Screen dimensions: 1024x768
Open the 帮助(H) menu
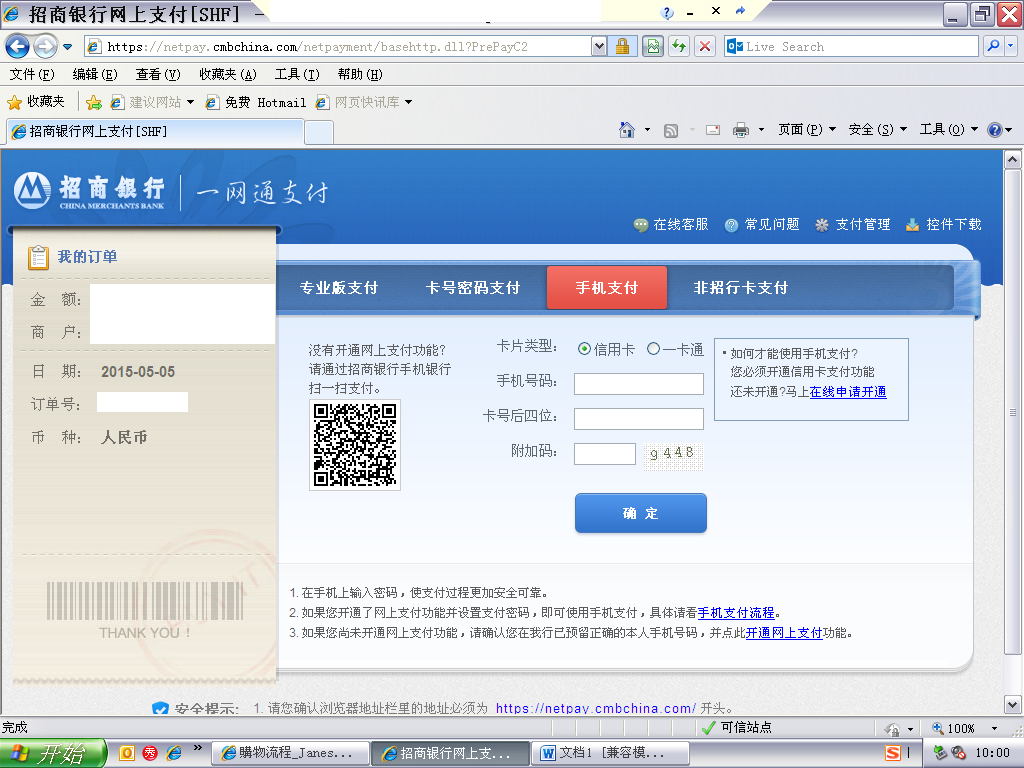point(360,74)
